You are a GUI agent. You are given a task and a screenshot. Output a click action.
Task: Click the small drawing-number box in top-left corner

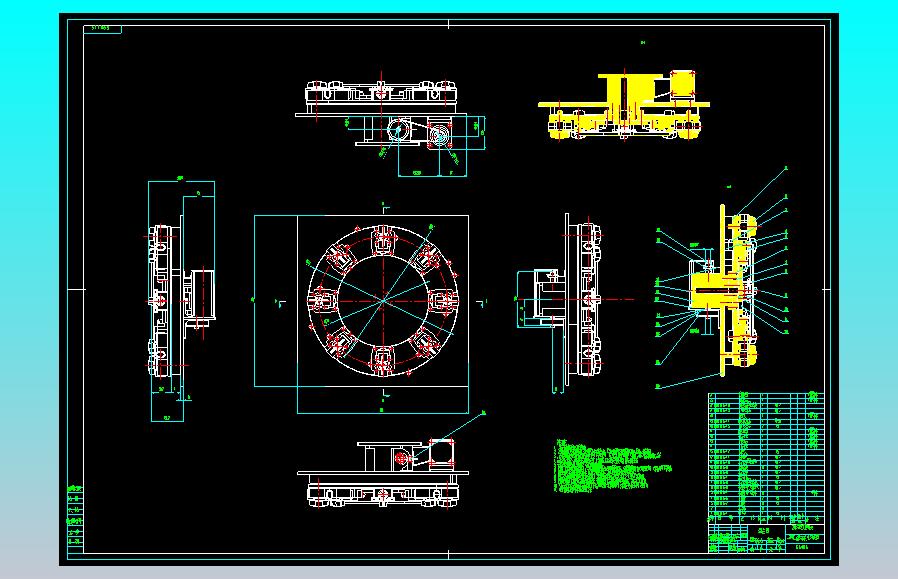tap(103, 29)
